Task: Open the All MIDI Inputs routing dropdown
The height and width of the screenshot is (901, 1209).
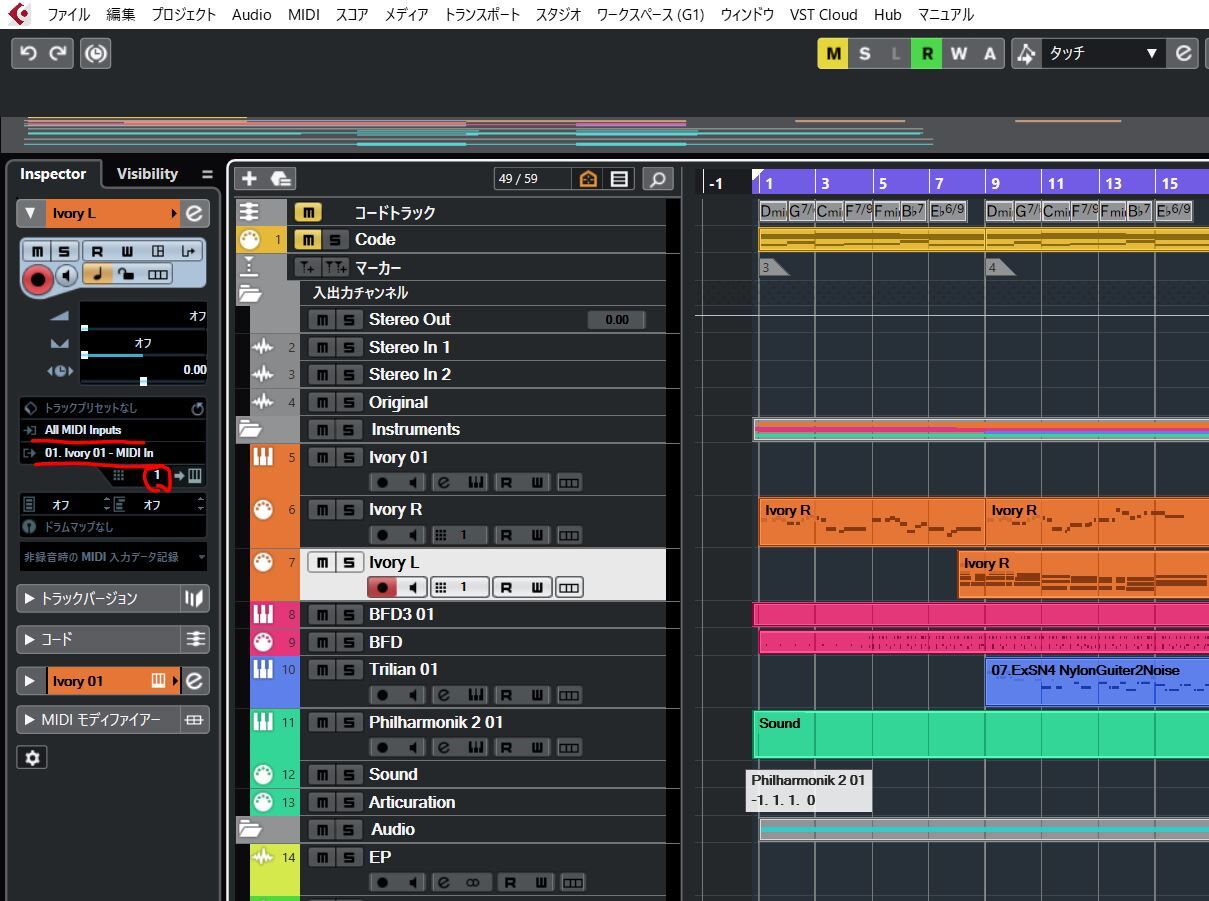Action: 113,430
